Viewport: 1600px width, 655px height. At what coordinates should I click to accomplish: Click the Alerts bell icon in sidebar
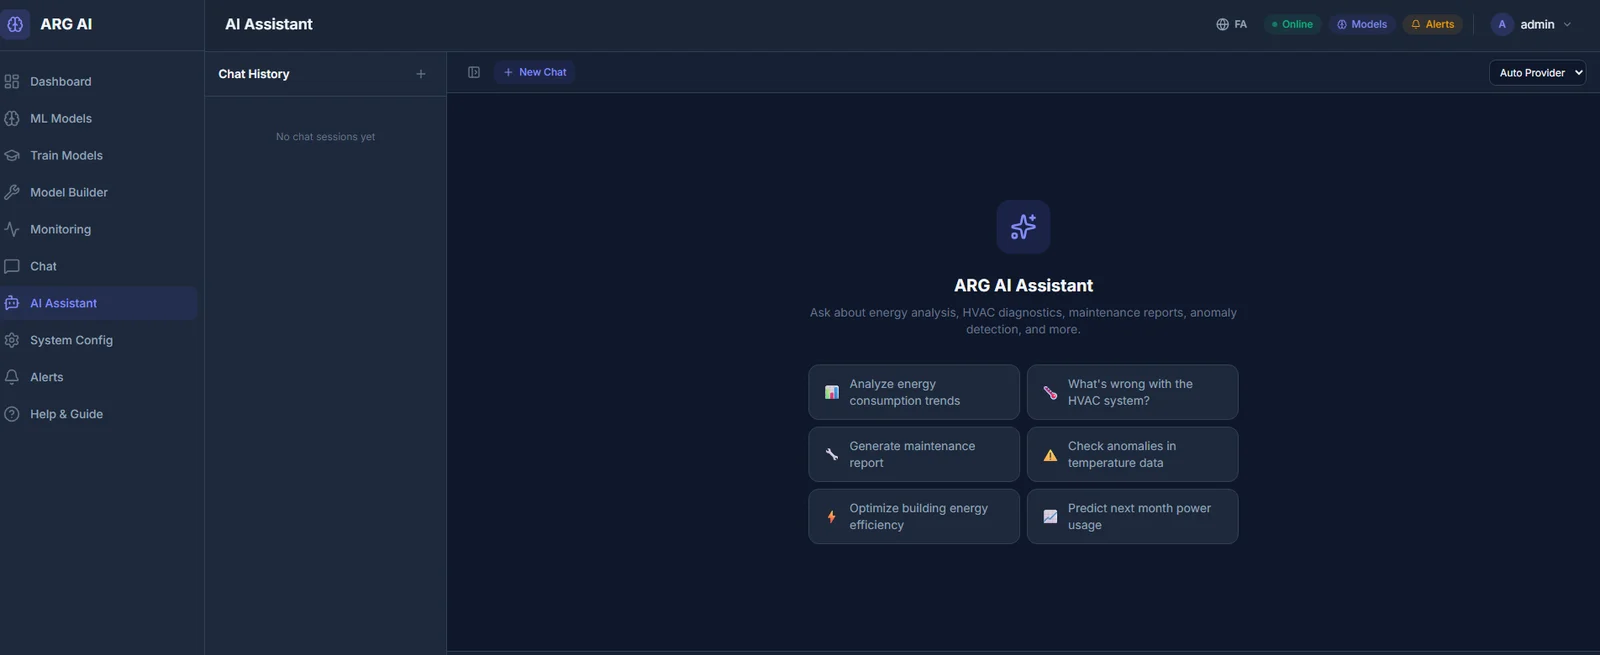pos(12,377)
